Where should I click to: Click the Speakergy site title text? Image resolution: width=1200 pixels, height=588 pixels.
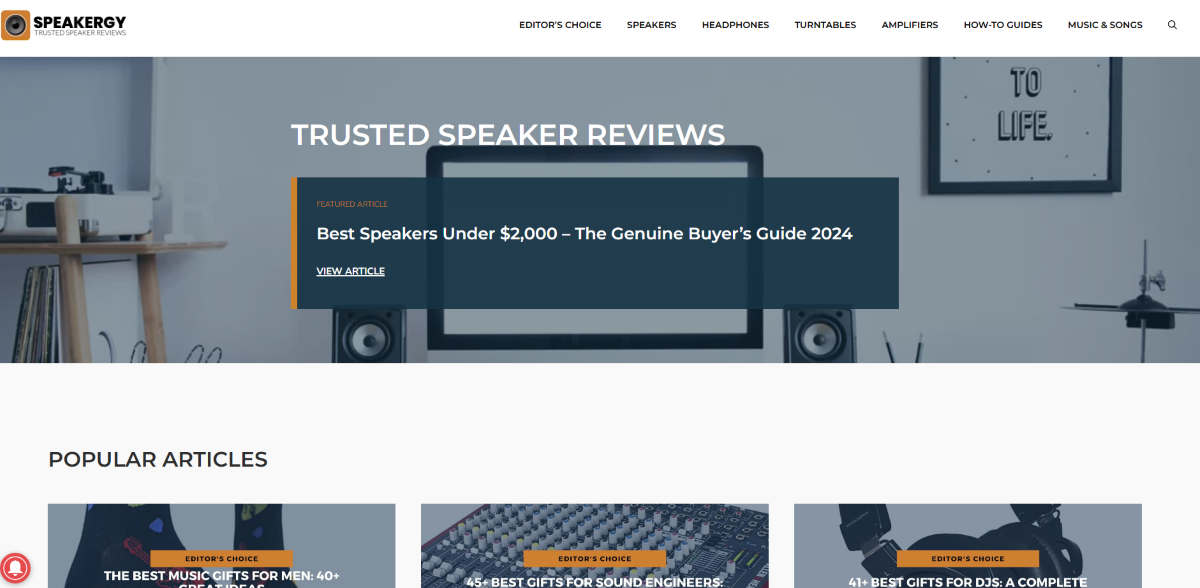(x=79, y=21)
